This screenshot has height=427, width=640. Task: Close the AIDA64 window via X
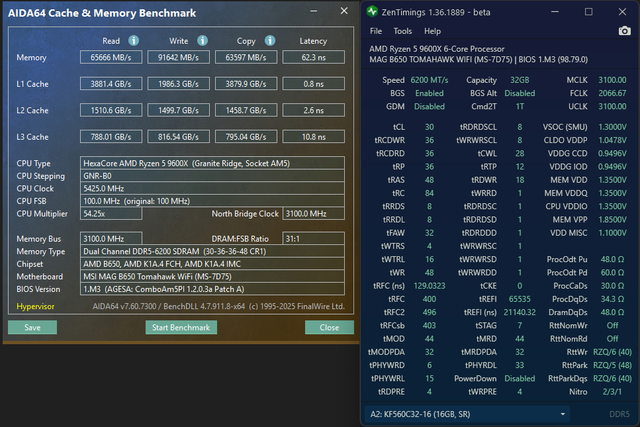click(344, 11)
